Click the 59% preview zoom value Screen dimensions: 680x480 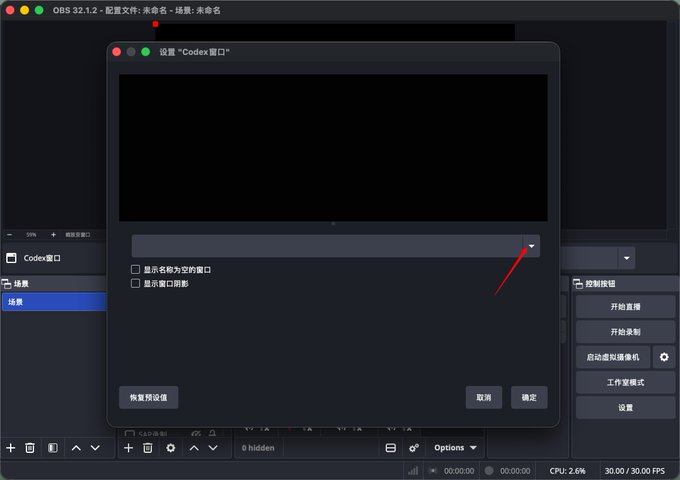pos(31,235)
